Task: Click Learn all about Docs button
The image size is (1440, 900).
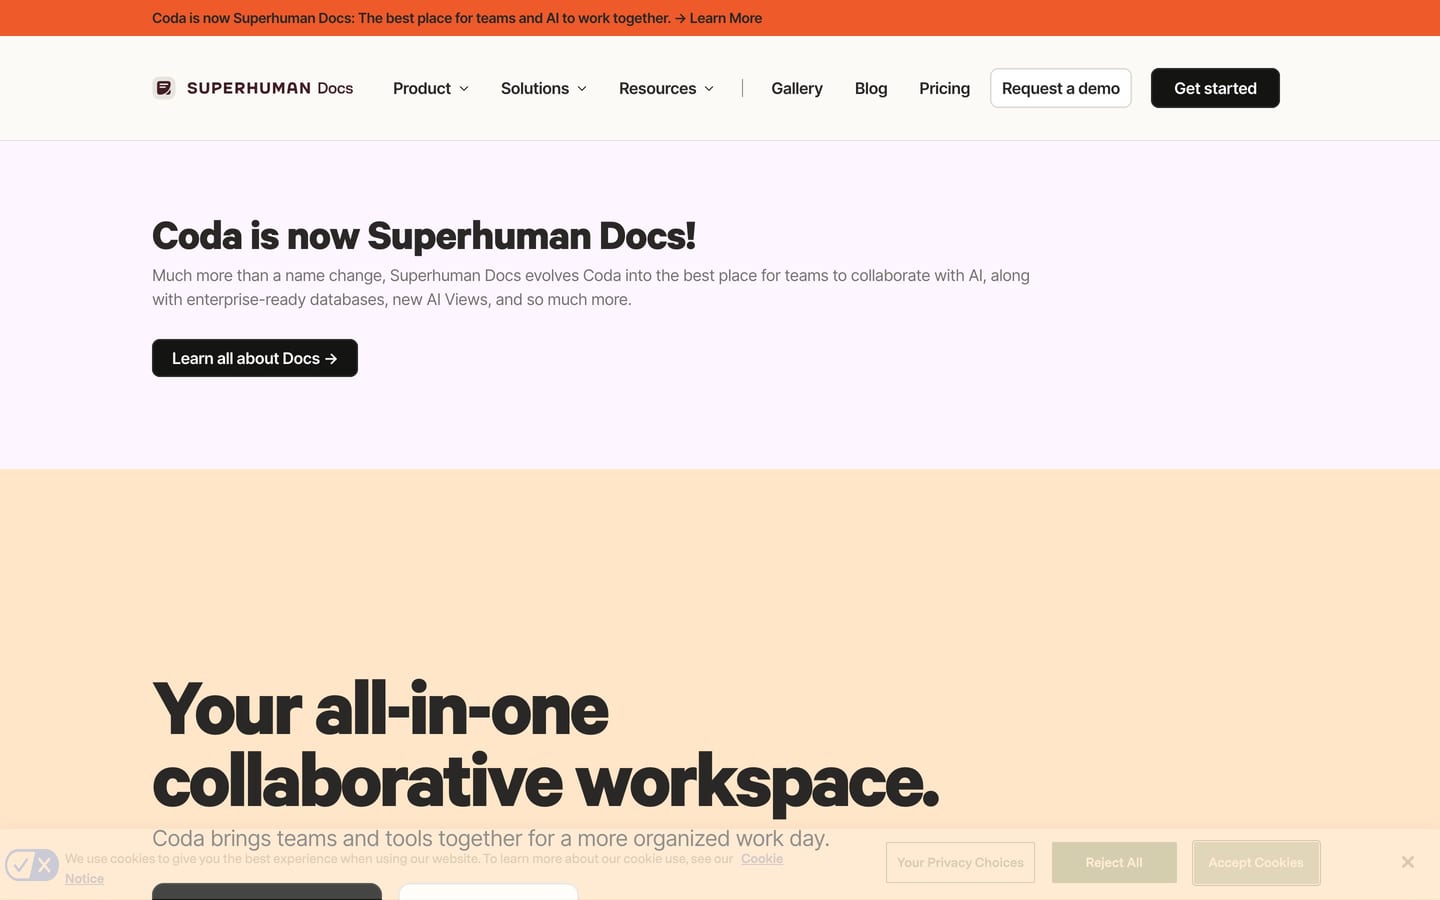Action: click(x=255, y=358)
